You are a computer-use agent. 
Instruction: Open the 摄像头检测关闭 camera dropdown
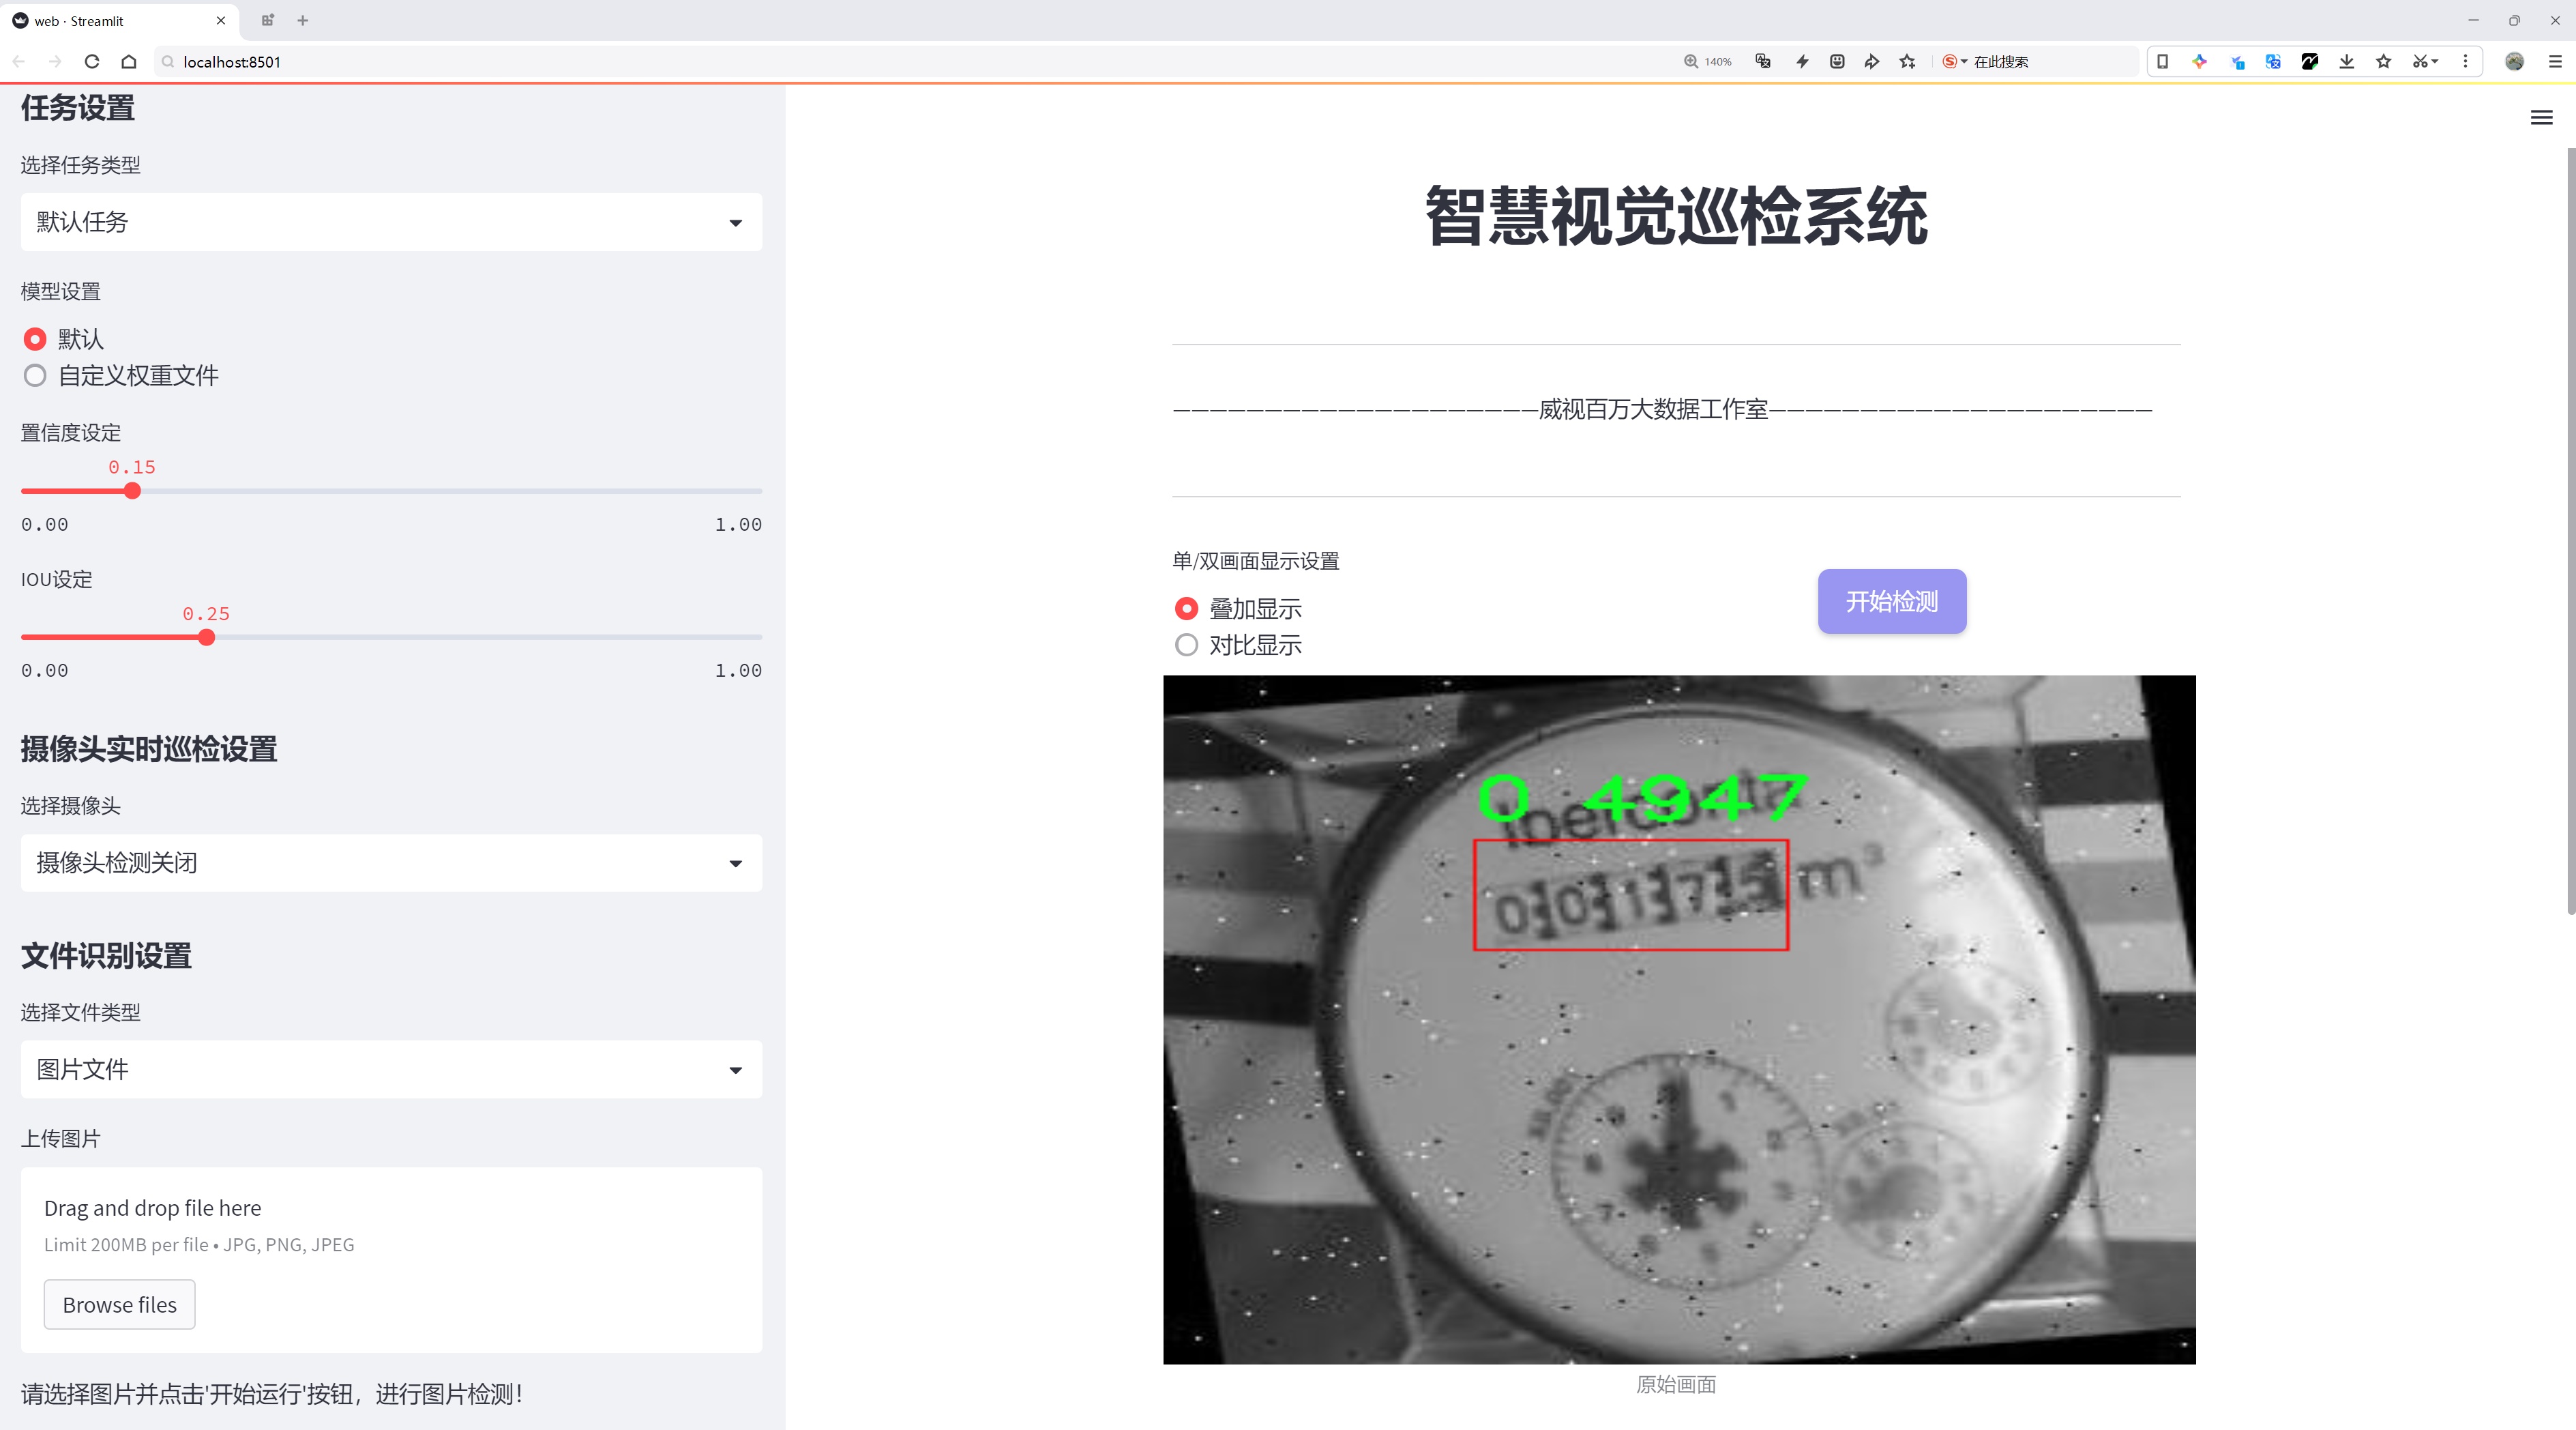pyautogui.click(x=390, y=862)
